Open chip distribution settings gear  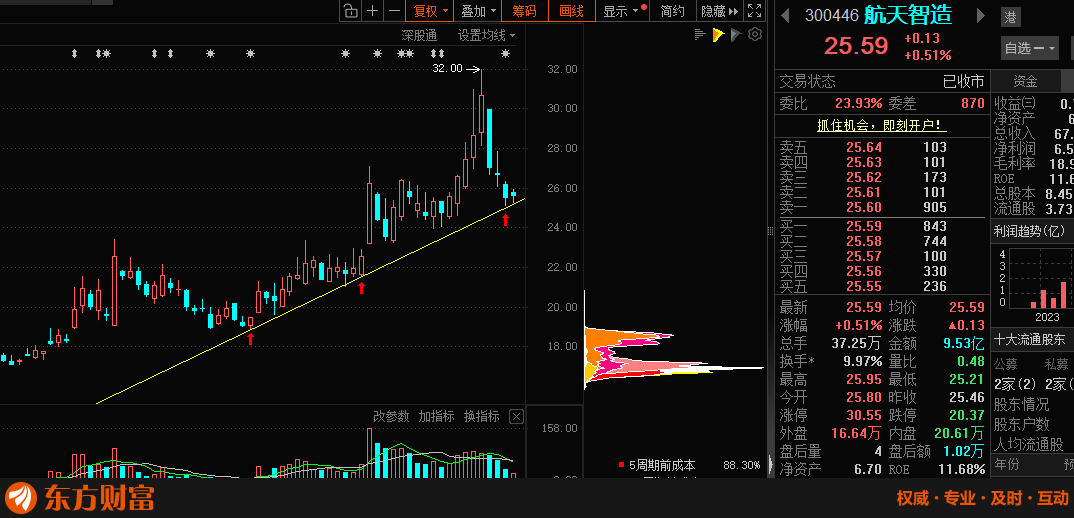(755, 34)
